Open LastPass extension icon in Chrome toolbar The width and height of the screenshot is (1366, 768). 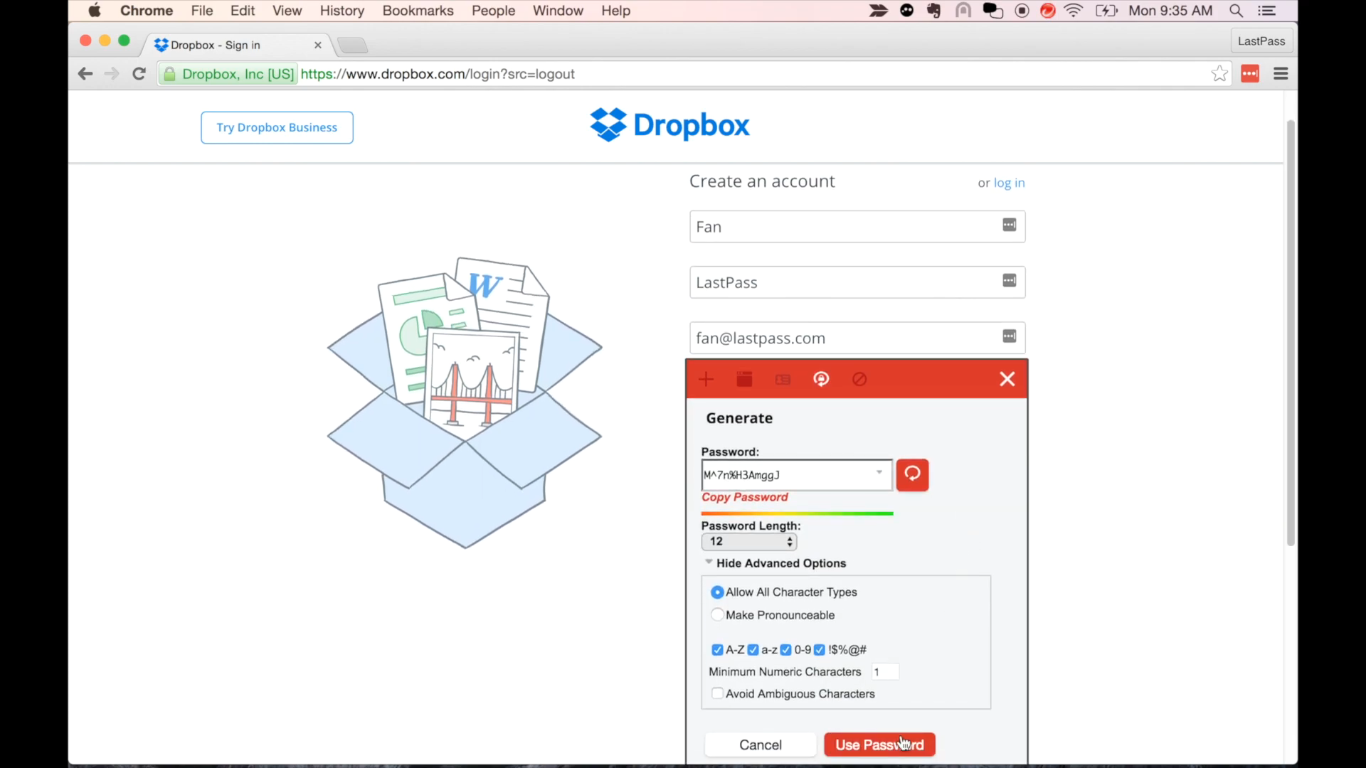pos(1250,74)
